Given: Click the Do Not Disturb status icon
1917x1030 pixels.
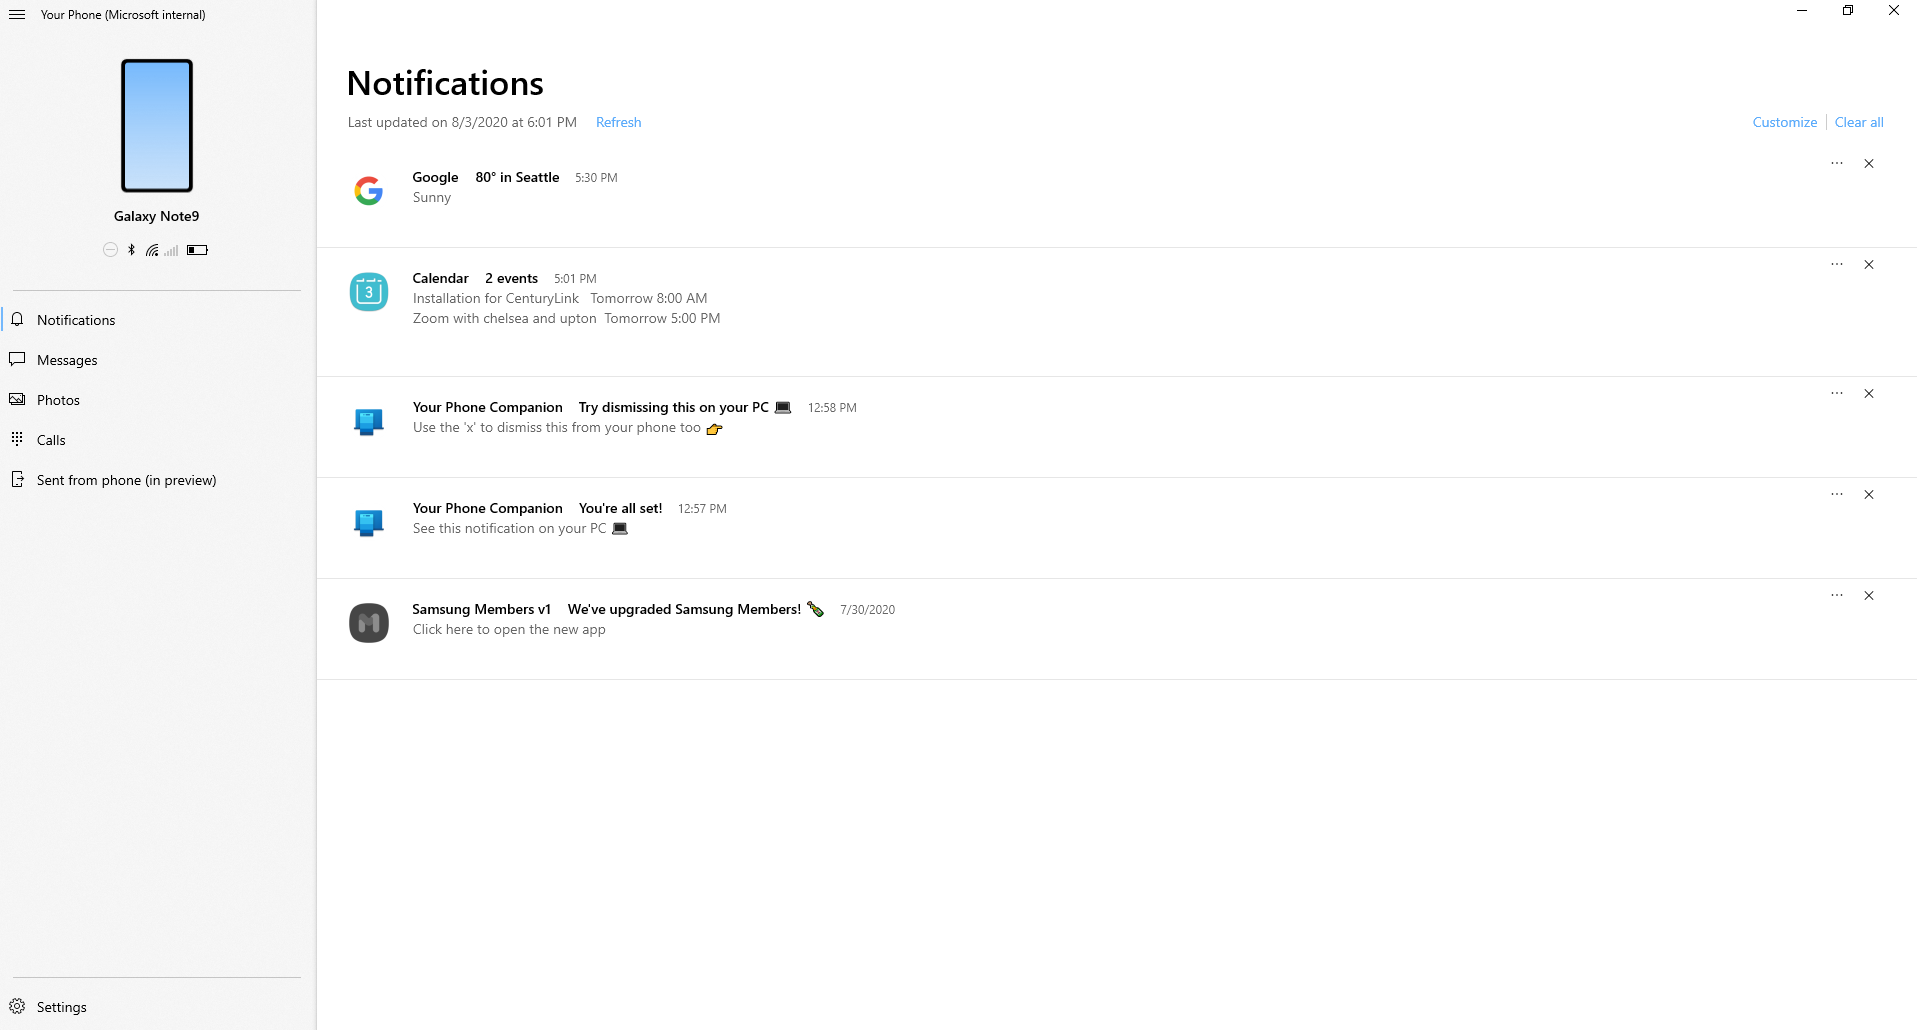Looking at the screenshot, I should click(110, 250).
